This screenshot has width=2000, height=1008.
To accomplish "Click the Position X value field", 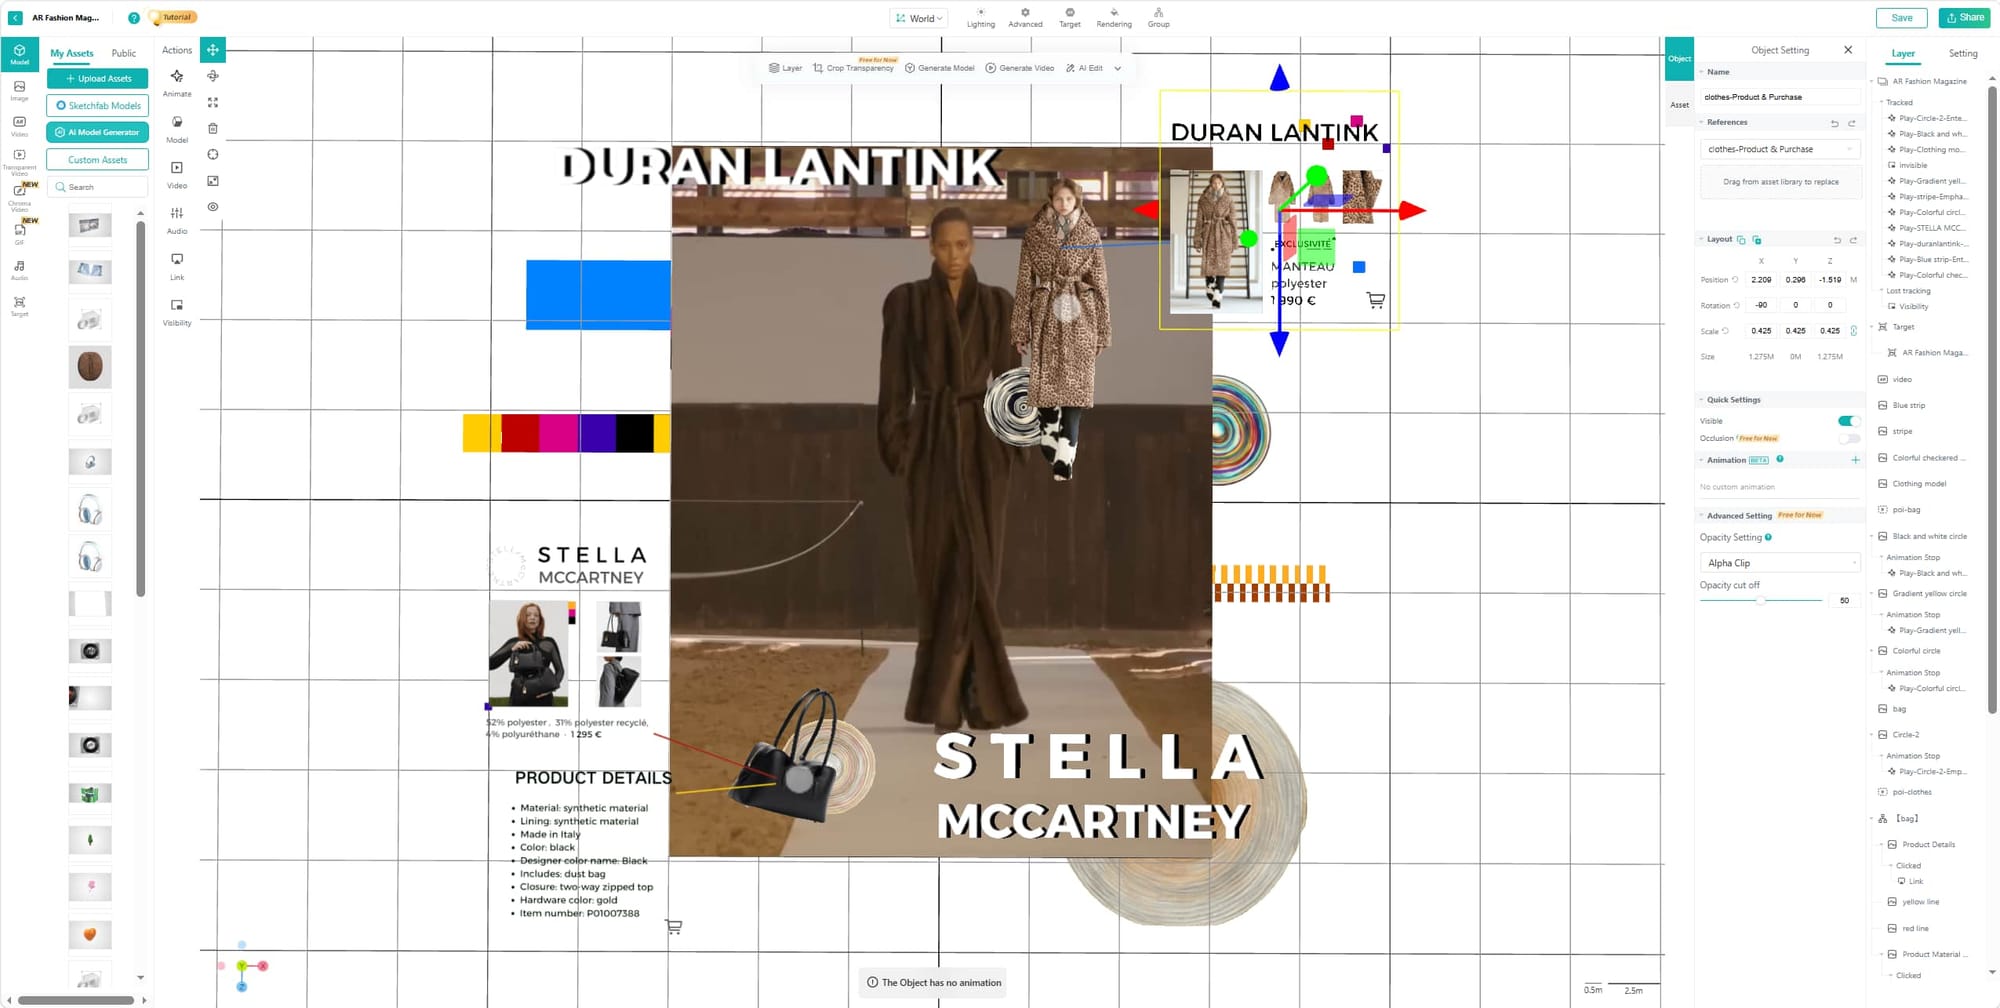I will (1761, 280).
